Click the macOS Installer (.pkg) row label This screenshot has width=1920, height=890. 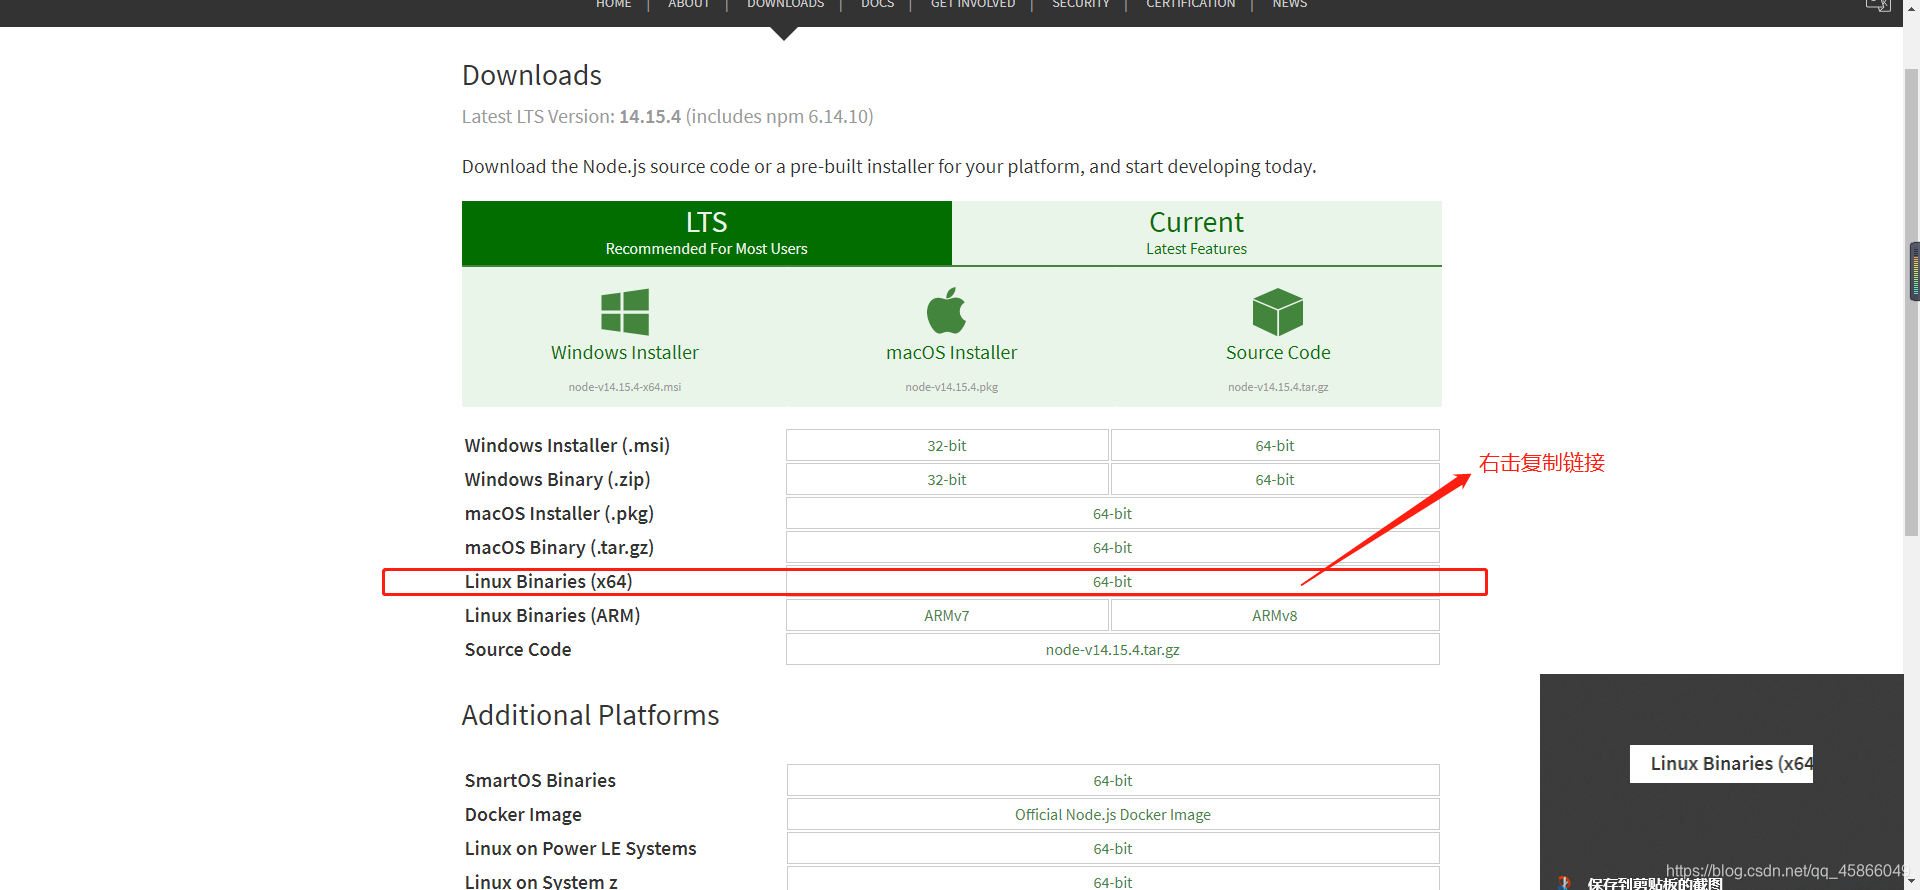(x=559, y=514)
